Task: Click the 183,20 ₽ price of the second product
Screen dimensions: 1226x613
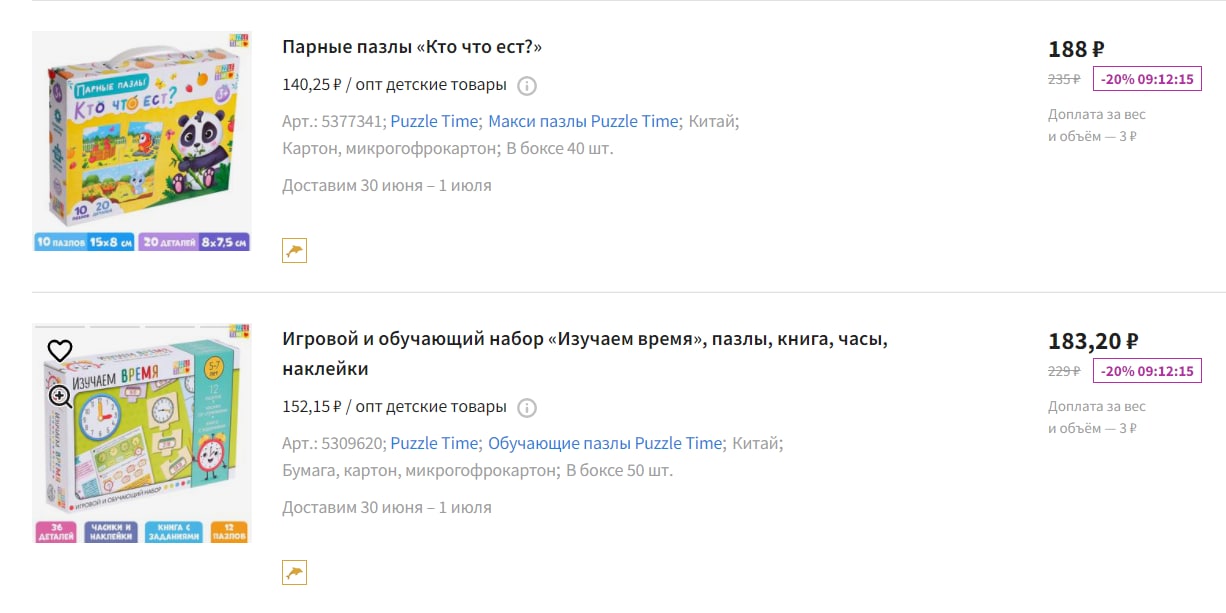Action: [1093, 341]
